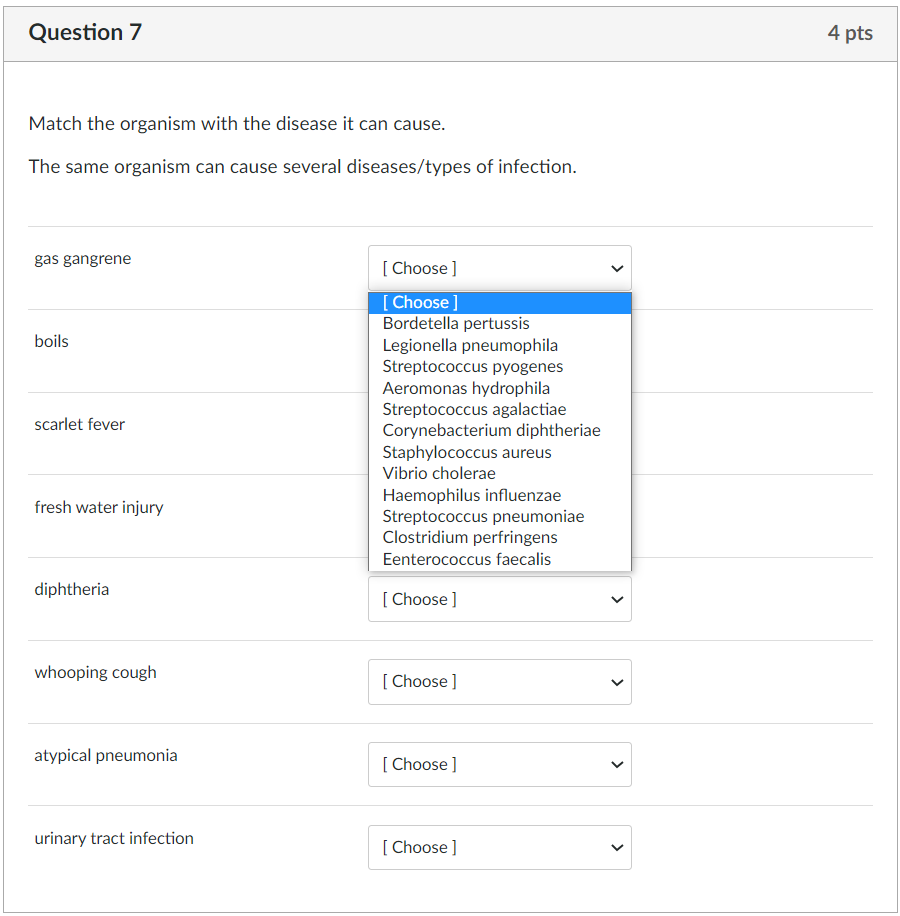Open the whooping cough dropdown
900x916 pixels.
coord(499,682)
